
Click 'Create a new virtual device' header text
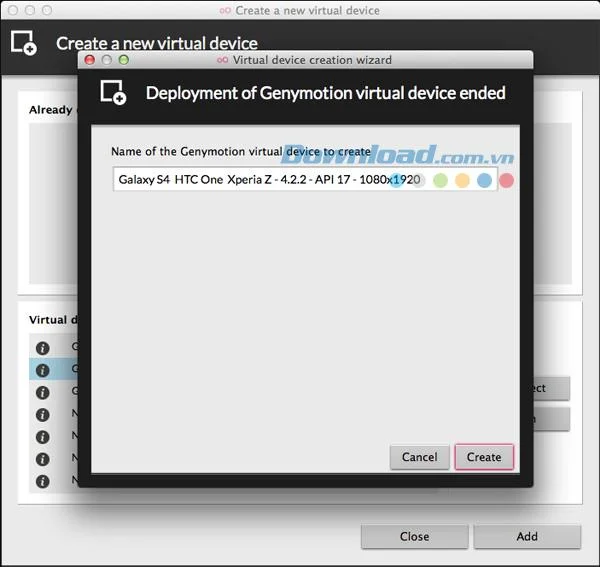click(x=157, y=43)
